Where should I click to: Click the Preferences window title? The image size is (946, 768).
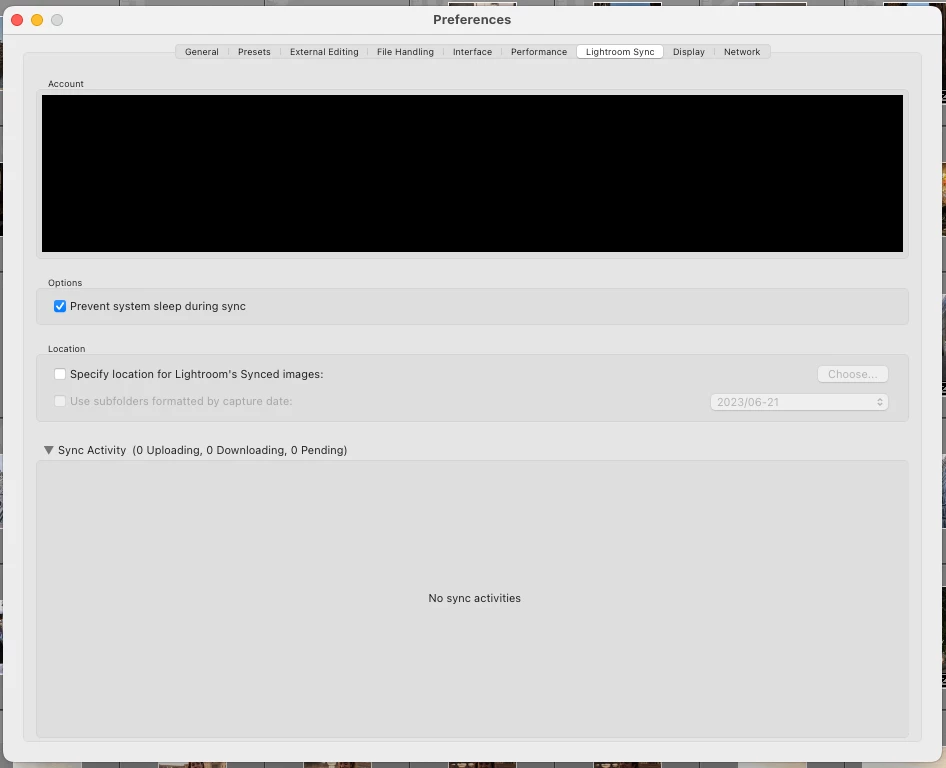pyautogui.click(x=472, y=19)
